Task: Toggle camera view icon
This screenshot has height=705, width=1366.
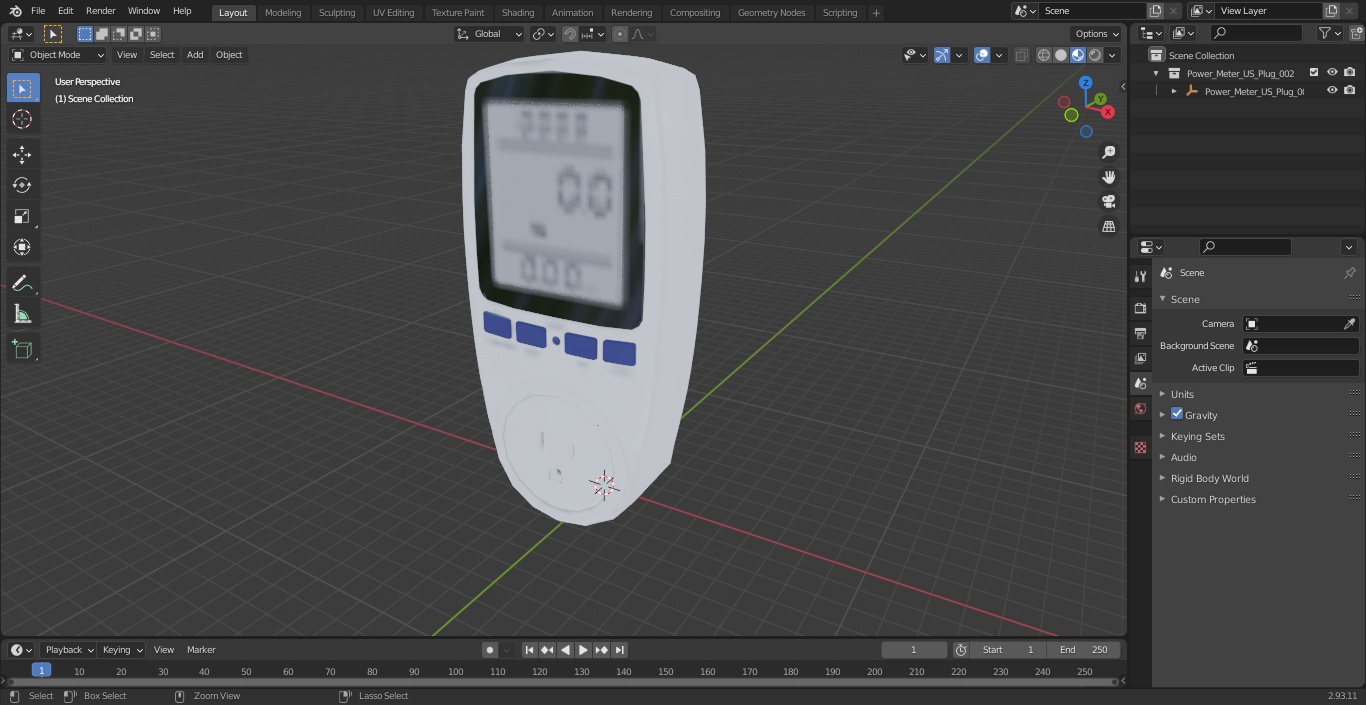Action: [x=1108, y=202]
